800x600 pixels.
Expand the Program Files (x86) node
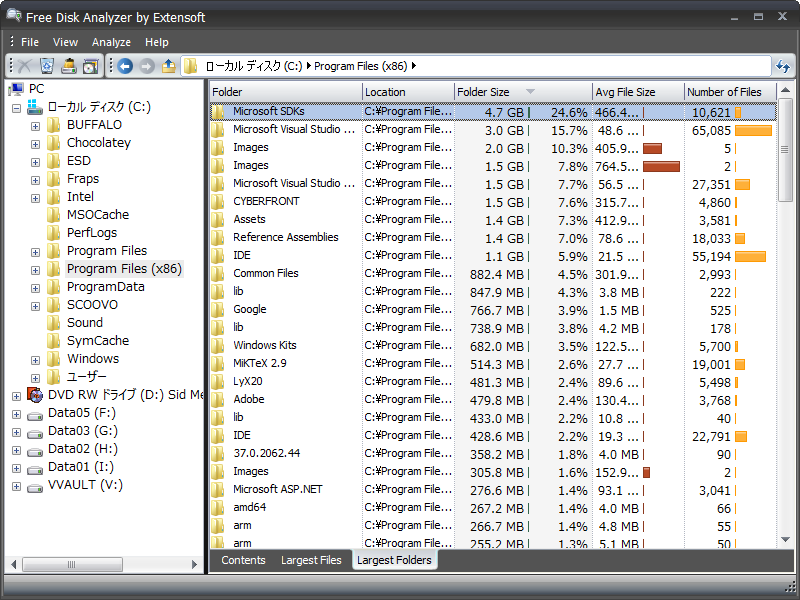(35, 270)
